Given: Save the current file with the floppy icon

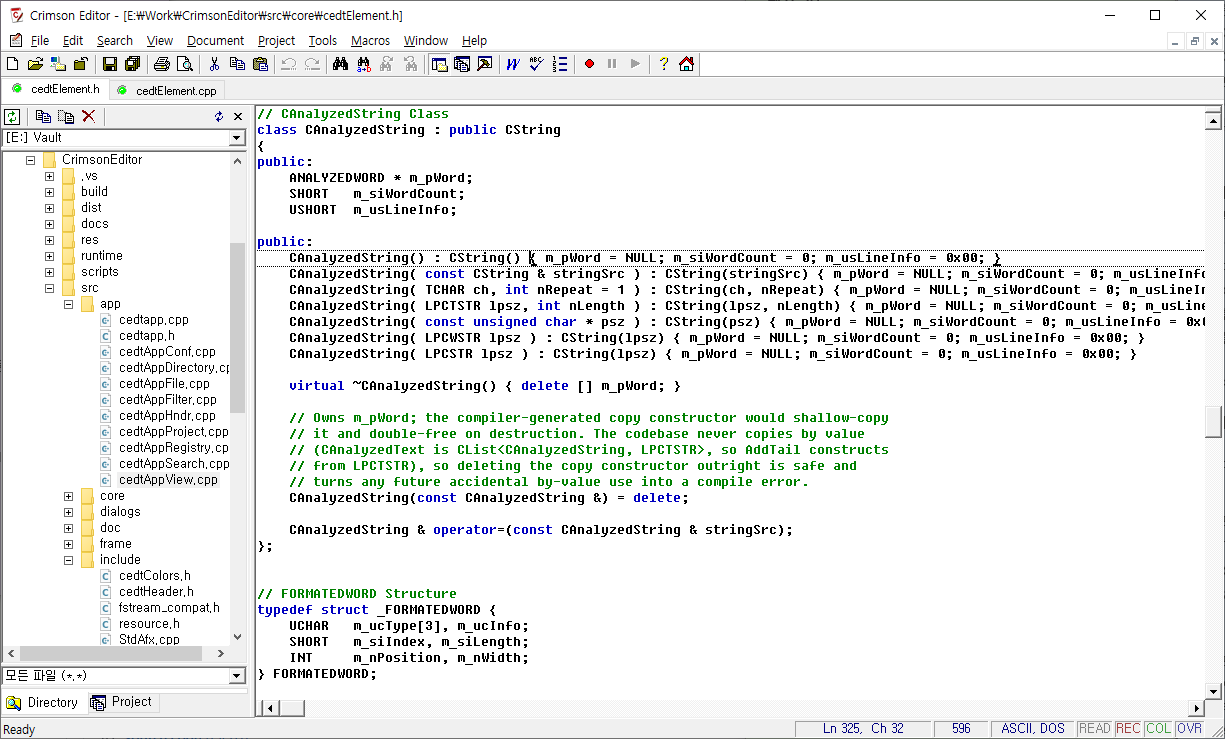Looking at the screenshot, I should pyautogui.click(x=110, y=64).
